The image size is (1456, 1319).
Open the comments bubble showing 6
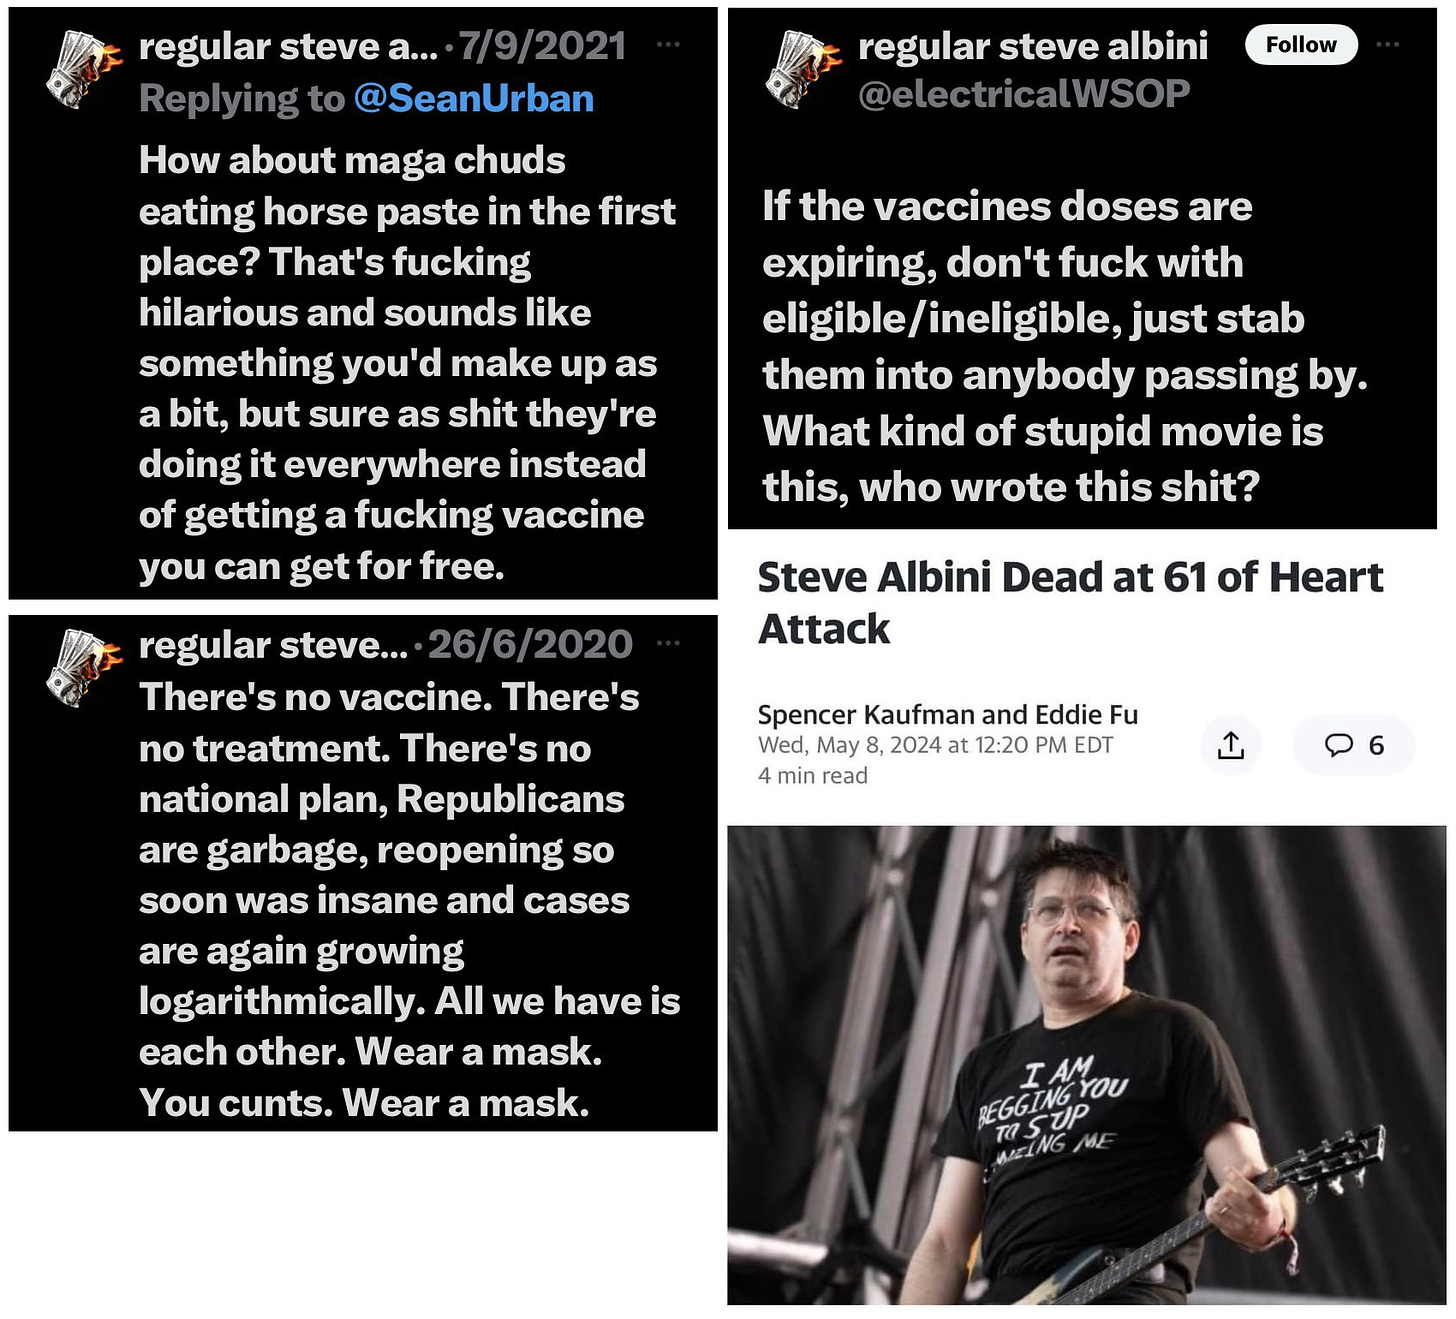click(1354, 745)
